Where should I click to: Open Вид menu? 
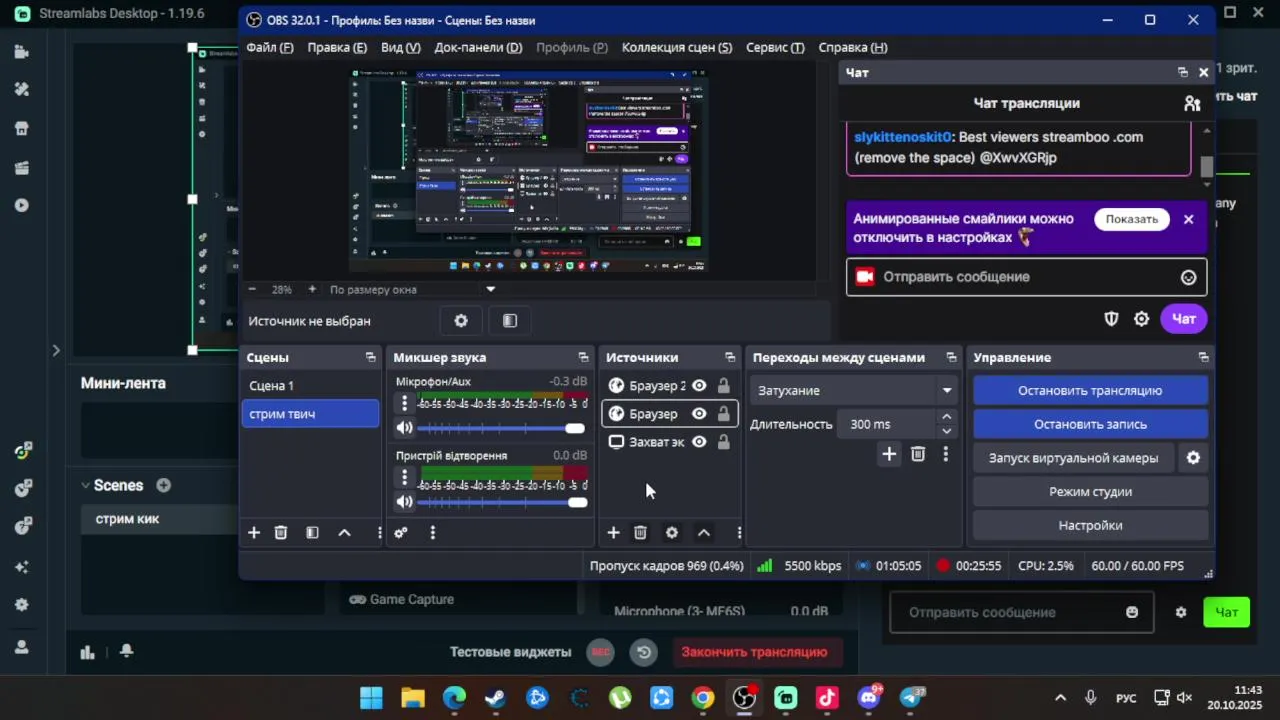pos(401,47)
